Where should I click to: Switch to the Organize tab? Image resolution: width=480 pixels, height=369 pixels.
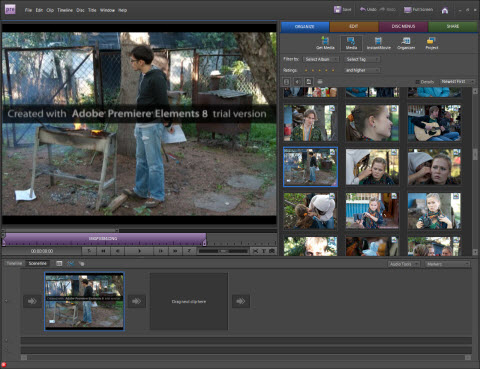point(305,26)
